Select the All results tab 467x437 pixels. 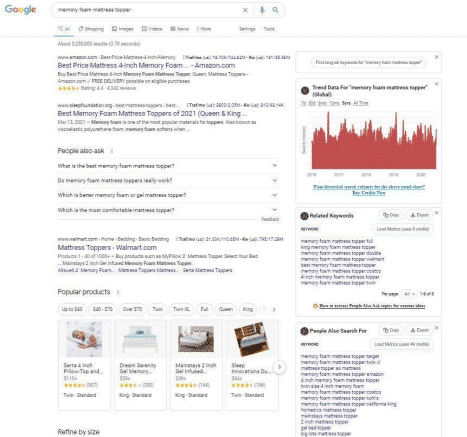point(64,29)
